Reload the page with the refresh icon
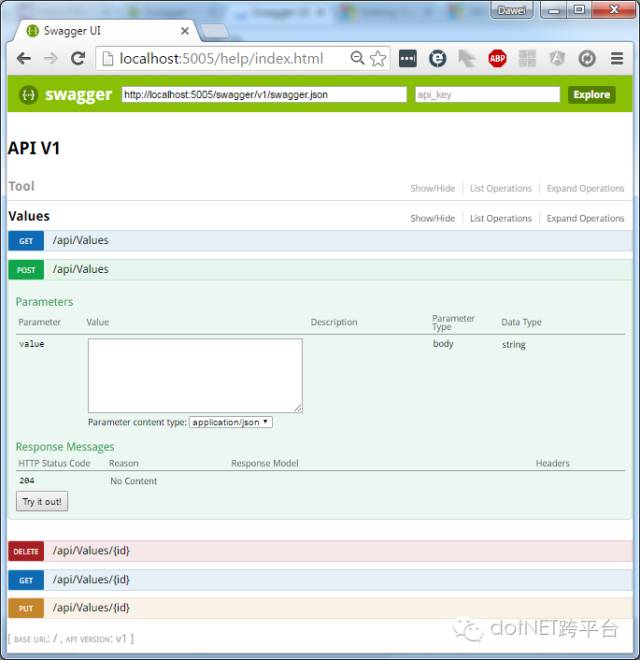 [78, 59]
